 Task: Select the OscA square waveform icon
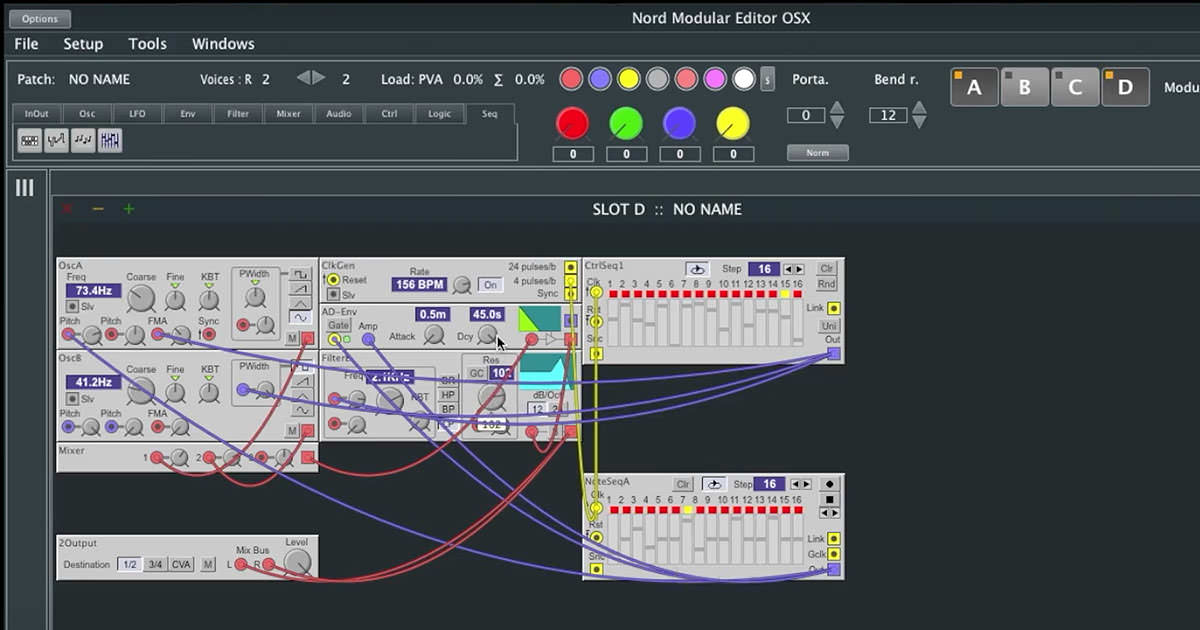point(301,273)
